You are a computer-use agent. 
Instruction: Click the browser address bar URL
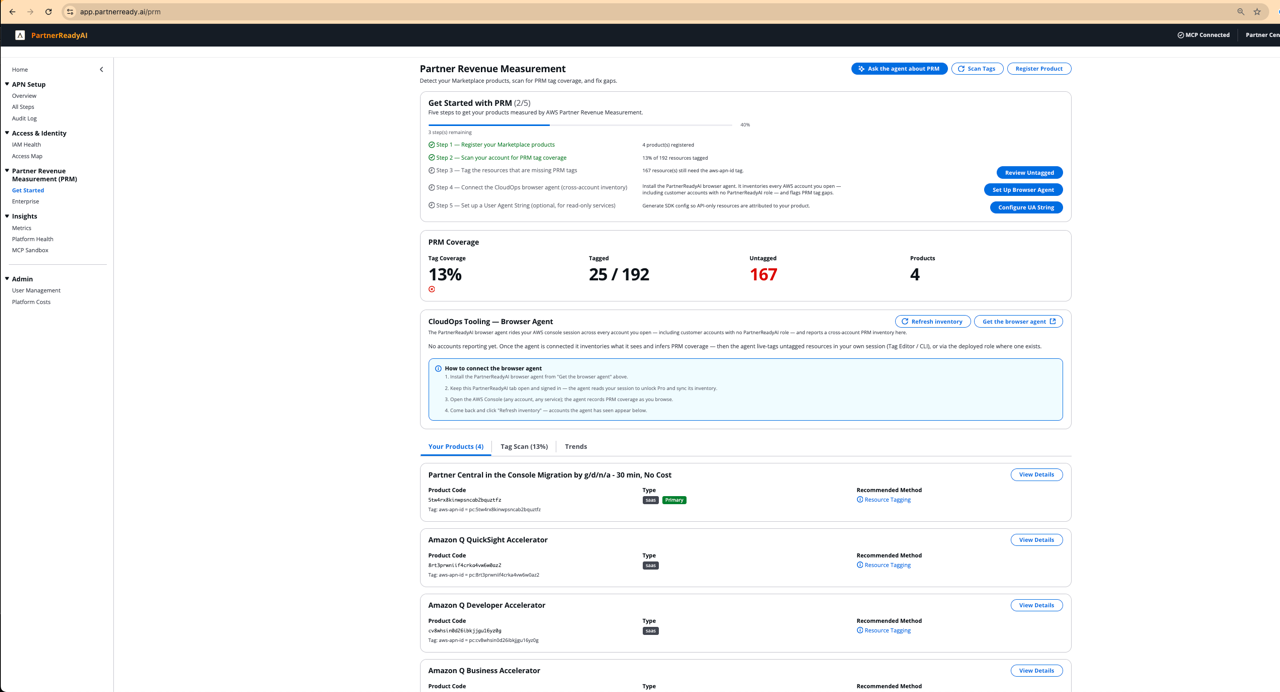point(120,12)
